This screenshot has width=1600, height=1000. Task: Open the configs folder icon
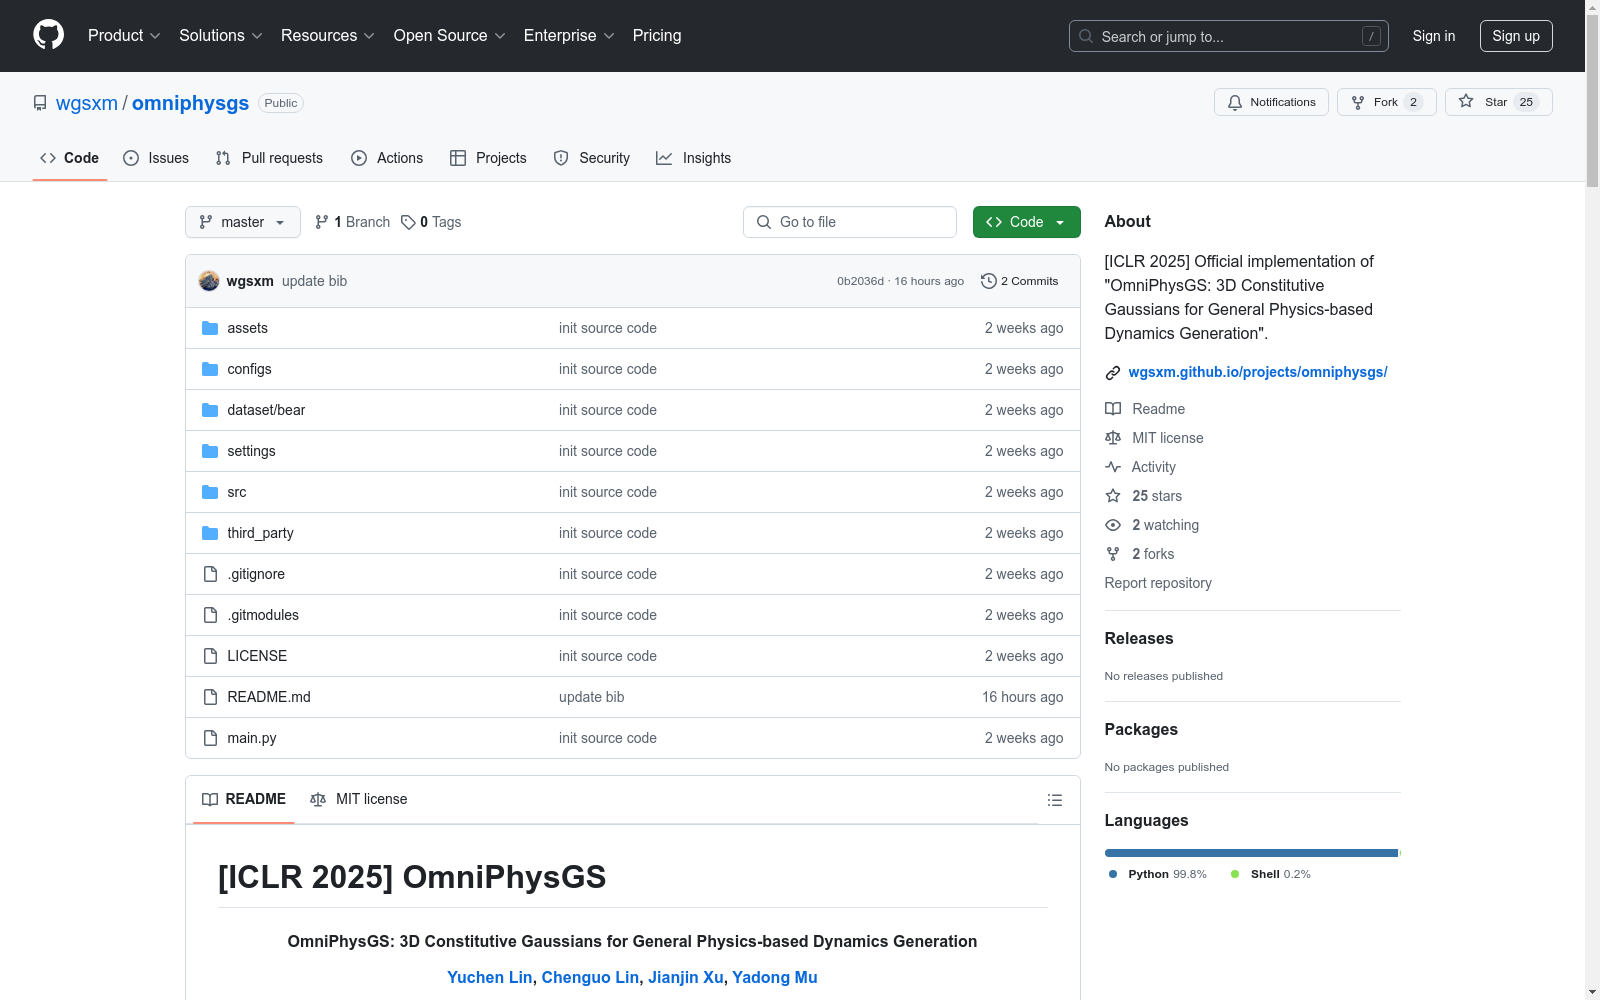pos(210,369)
